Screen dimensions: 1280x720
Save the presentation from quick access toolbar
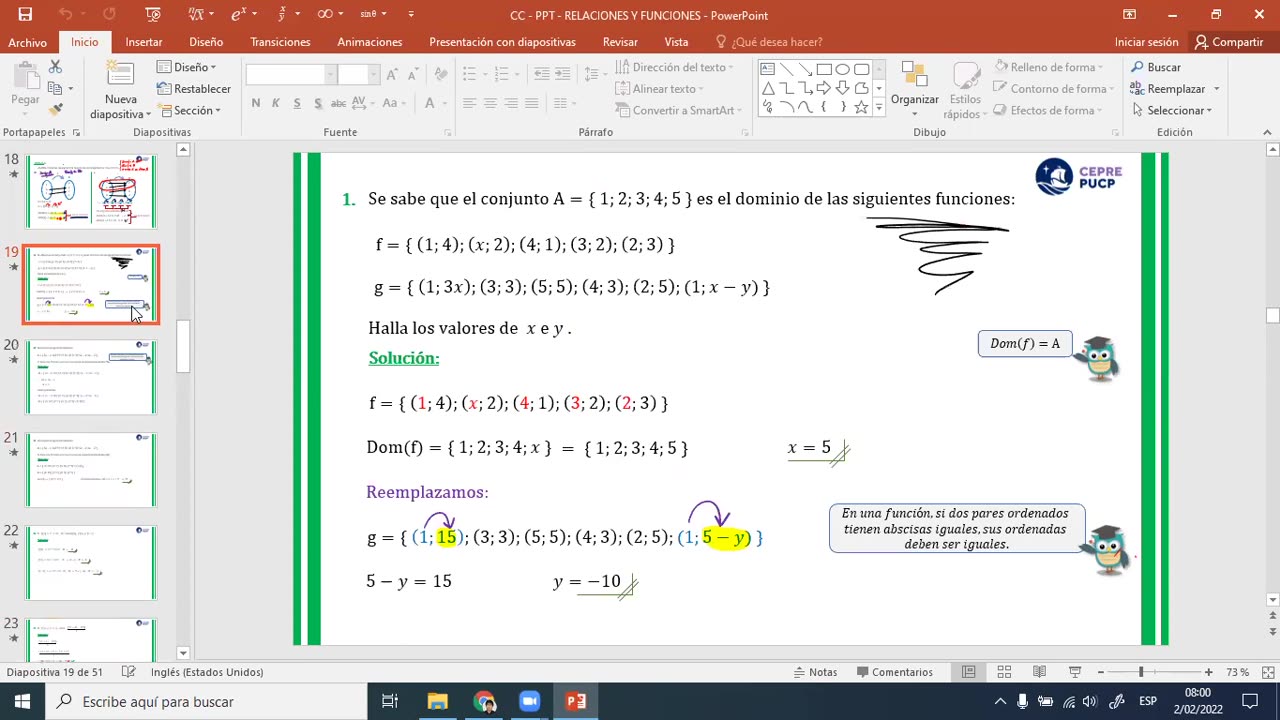pos(25,14)
